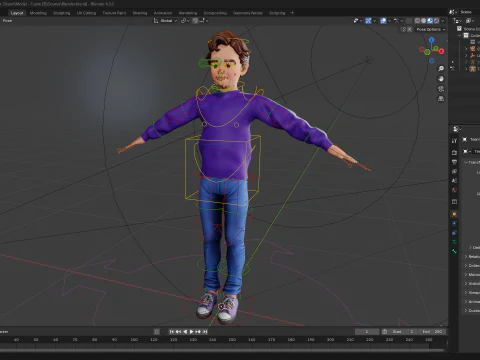The width and height of the screenshot is (480, 360).
Task: Select material preview viewport shading
Action: [430, 21]
